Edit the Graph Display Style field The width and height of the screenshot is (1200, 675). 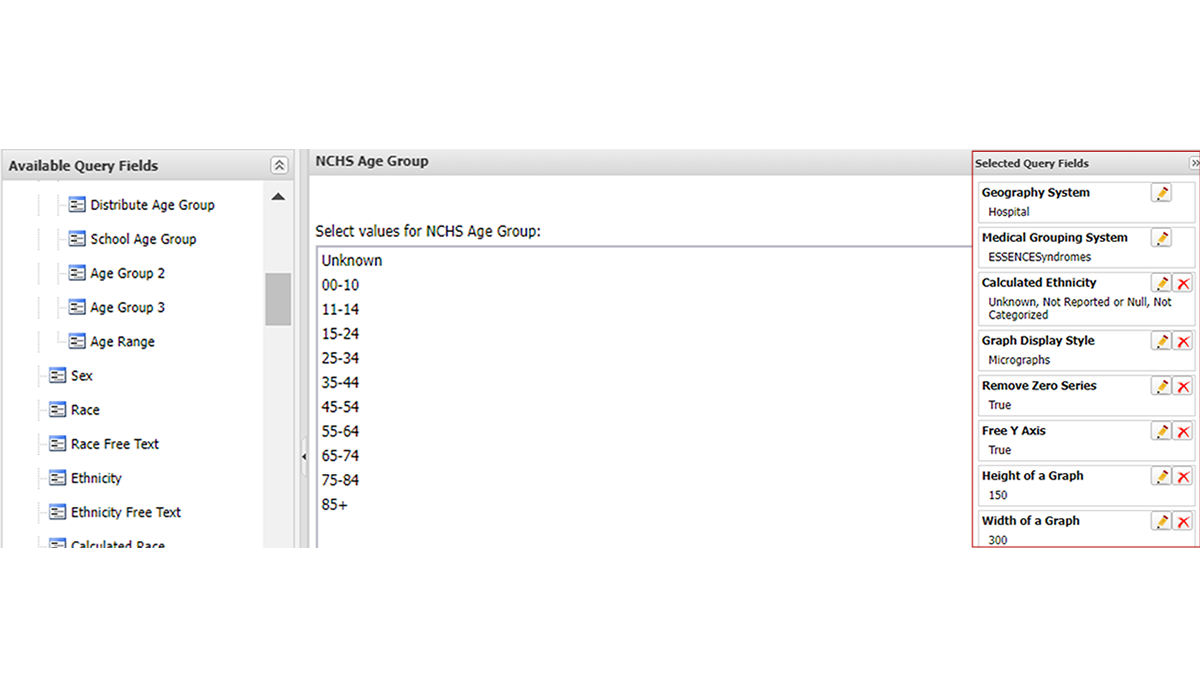coord(1161,341)
